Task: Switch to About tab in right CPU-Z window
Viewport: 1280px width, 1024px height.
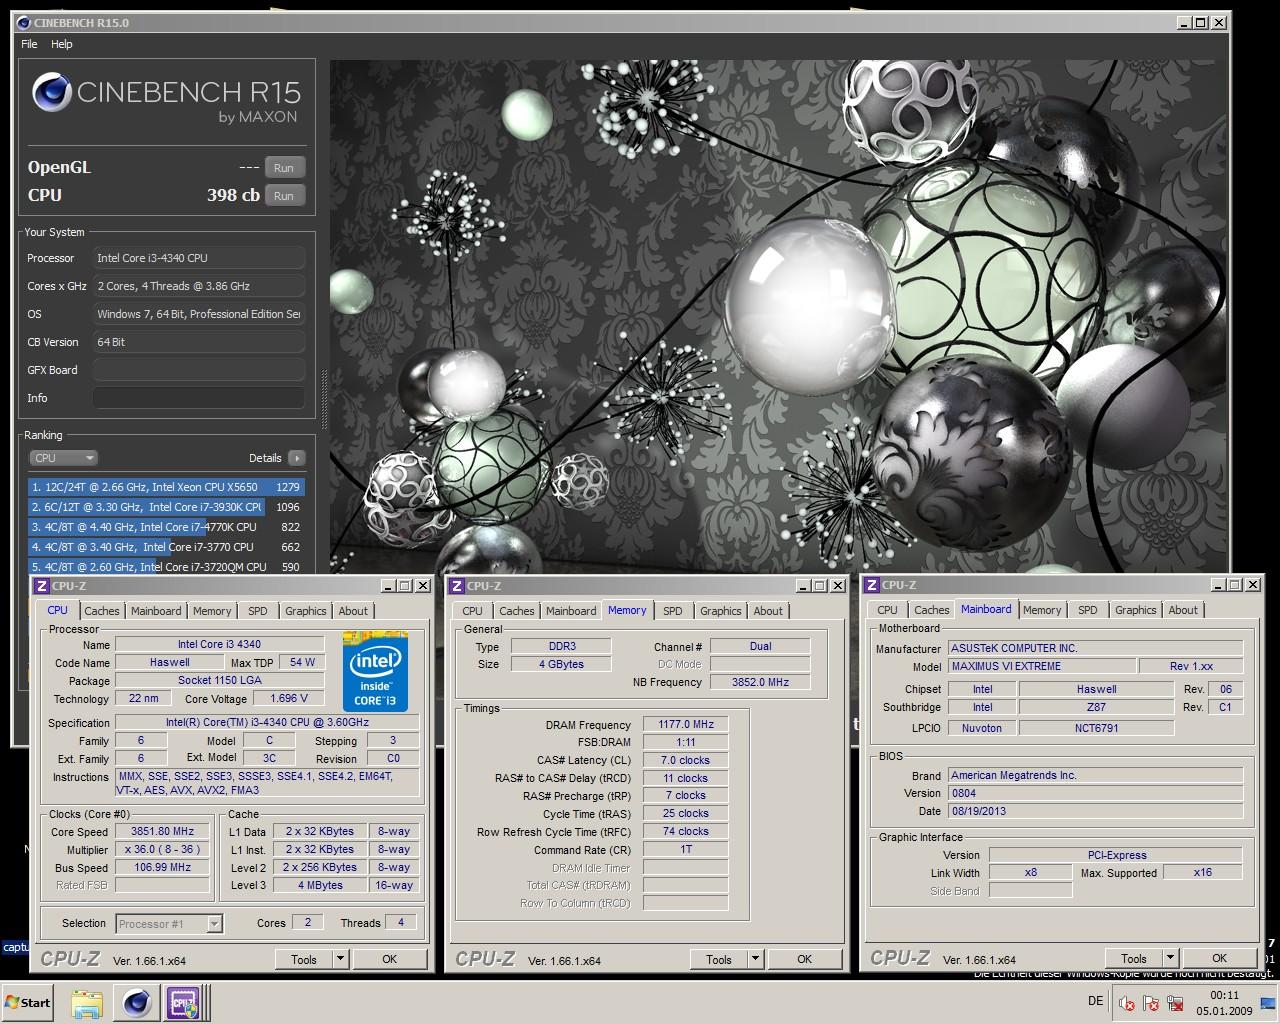Action: [1183, 610]
